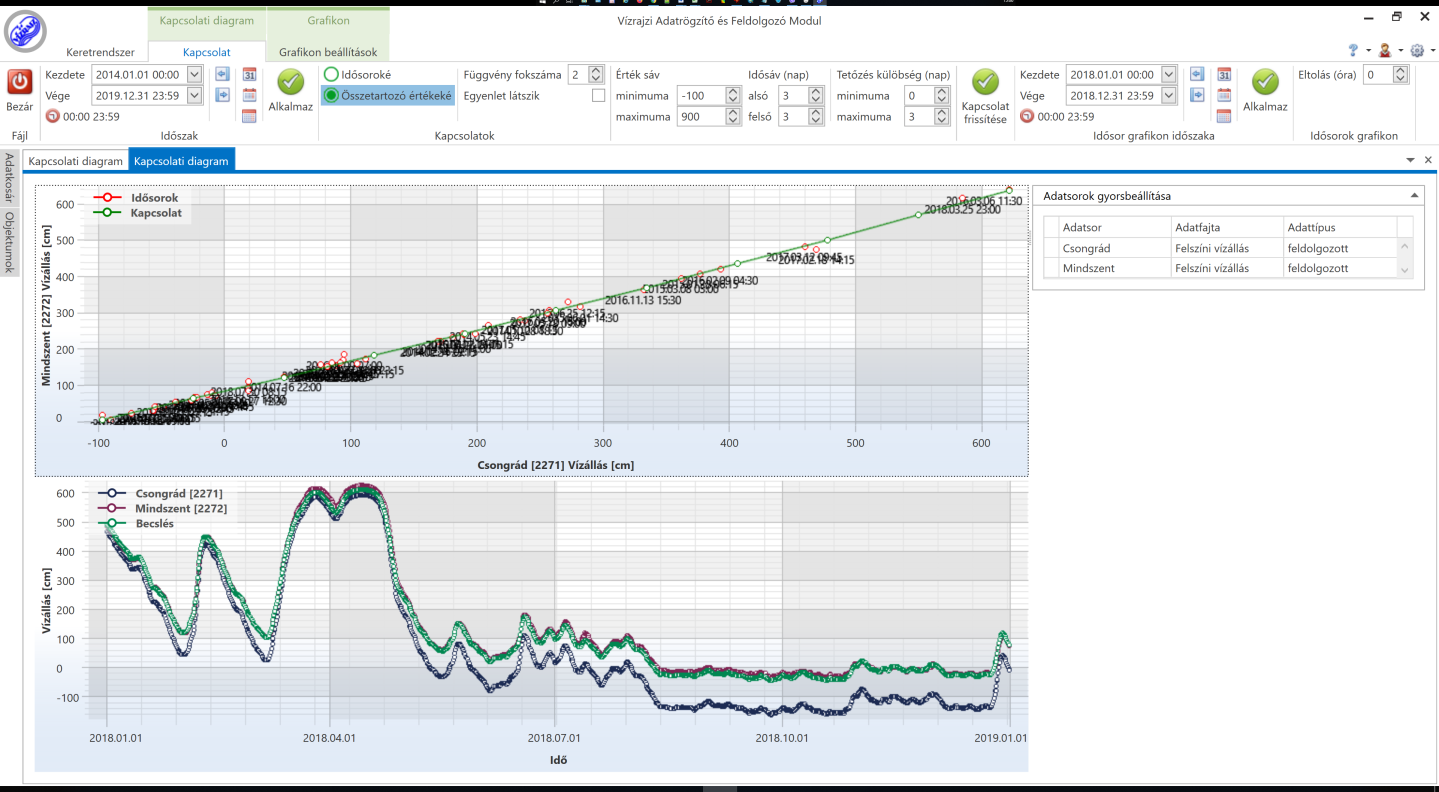Click the Idősáv alsó stepper
1439x792 pixels.
816,96
